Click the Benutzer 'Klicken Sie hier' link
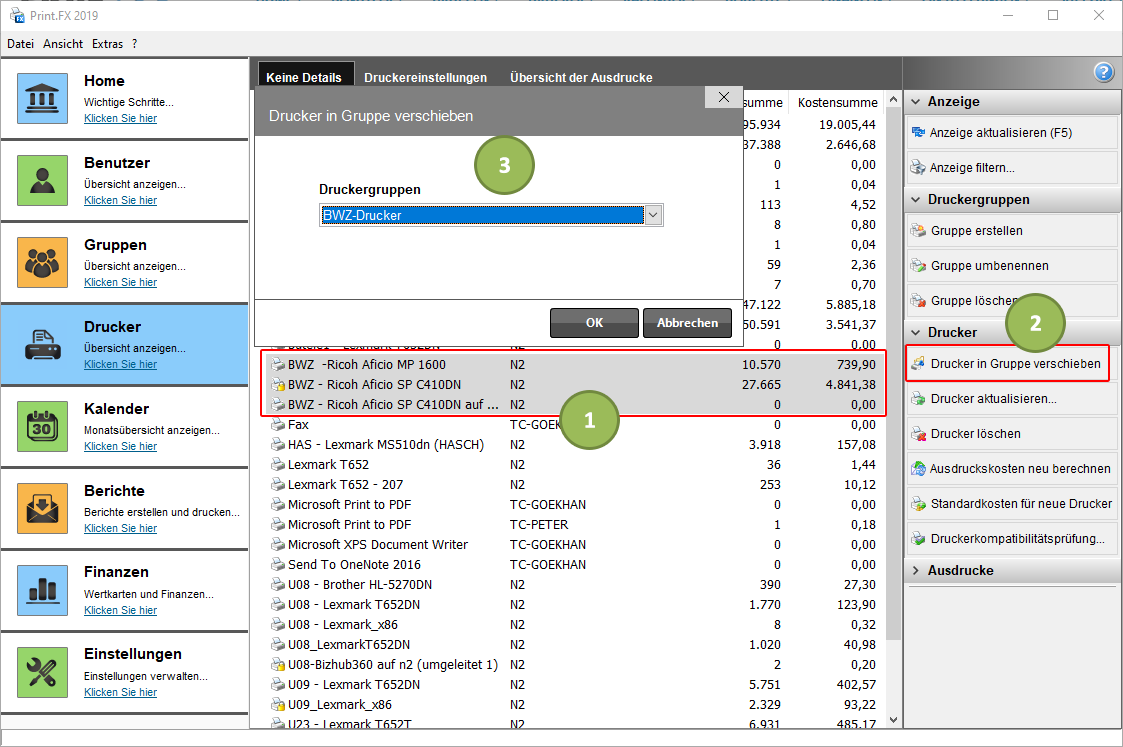The image size is (1123, 747). (x=120, y=201)
